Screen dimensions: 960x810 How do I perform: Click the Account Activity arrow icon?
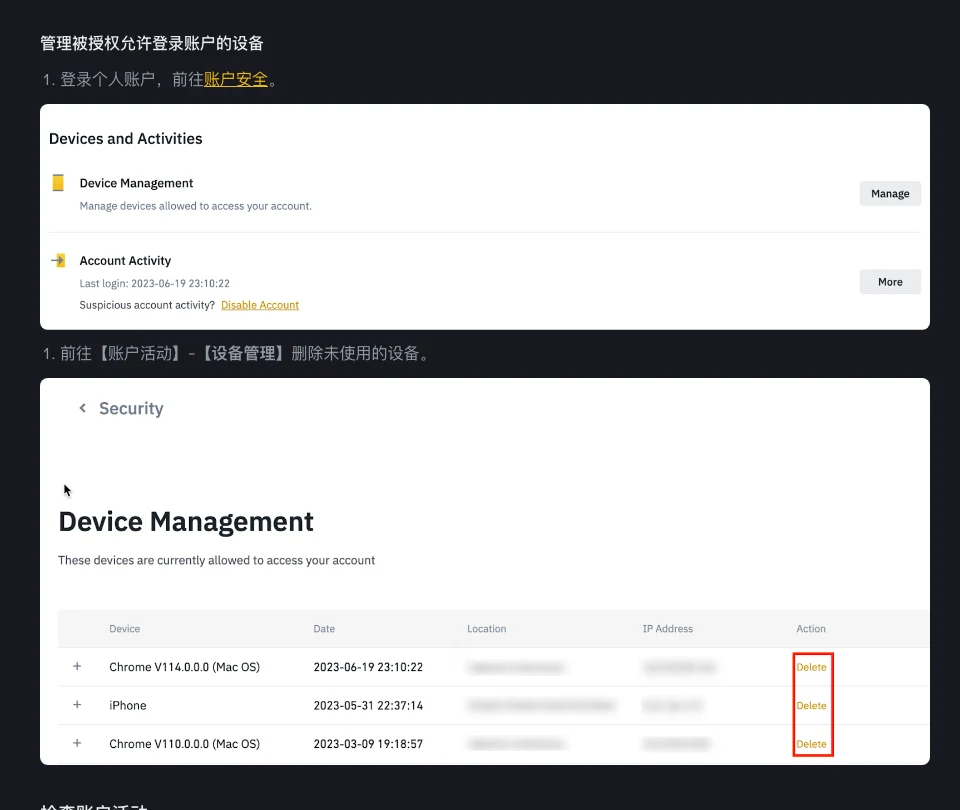click(58, 260)
